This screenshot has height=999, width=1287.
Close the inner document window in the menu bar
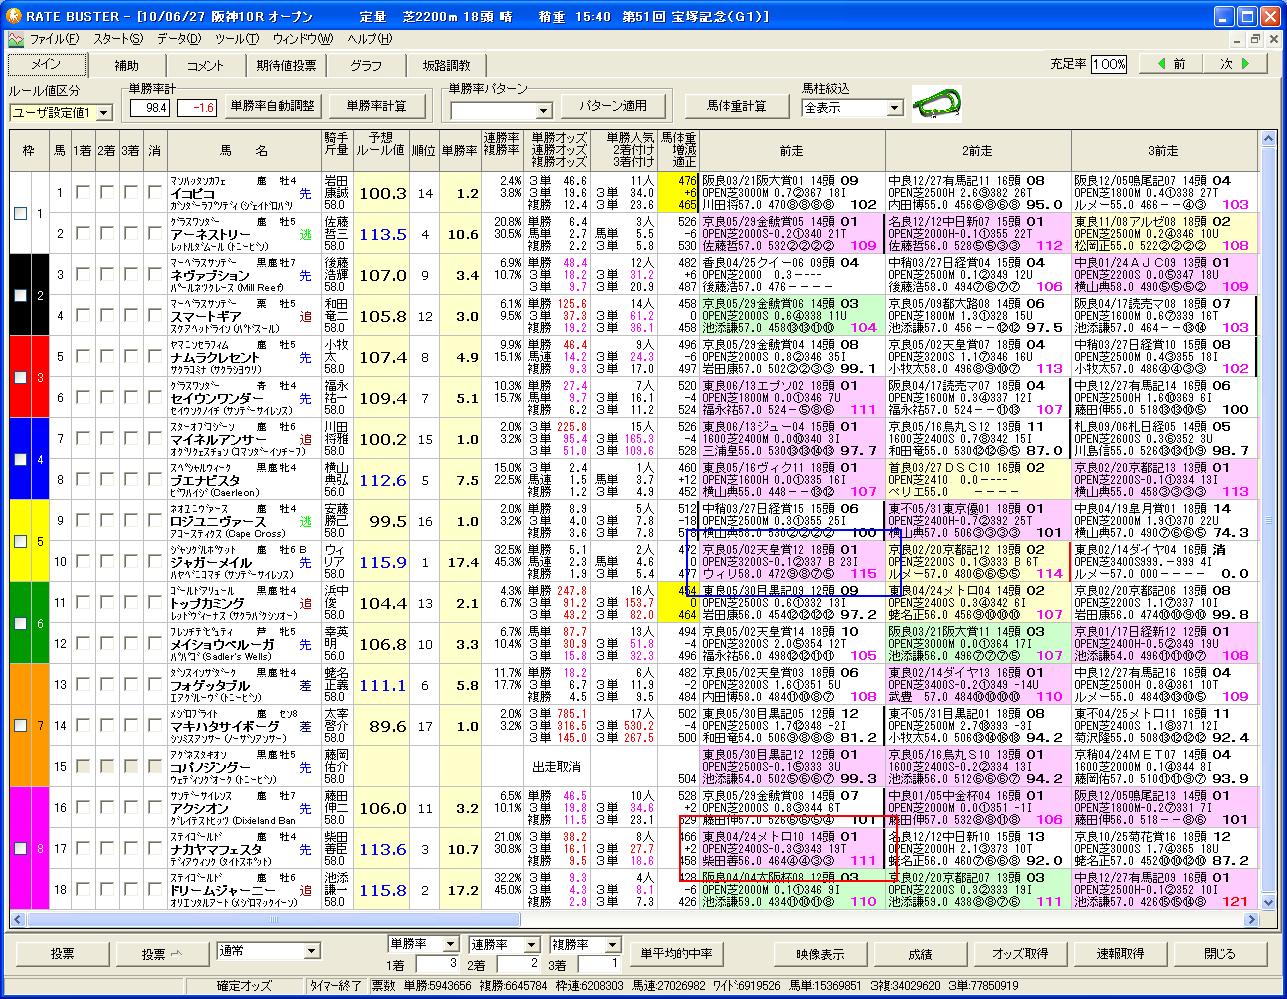(1272, 39)
